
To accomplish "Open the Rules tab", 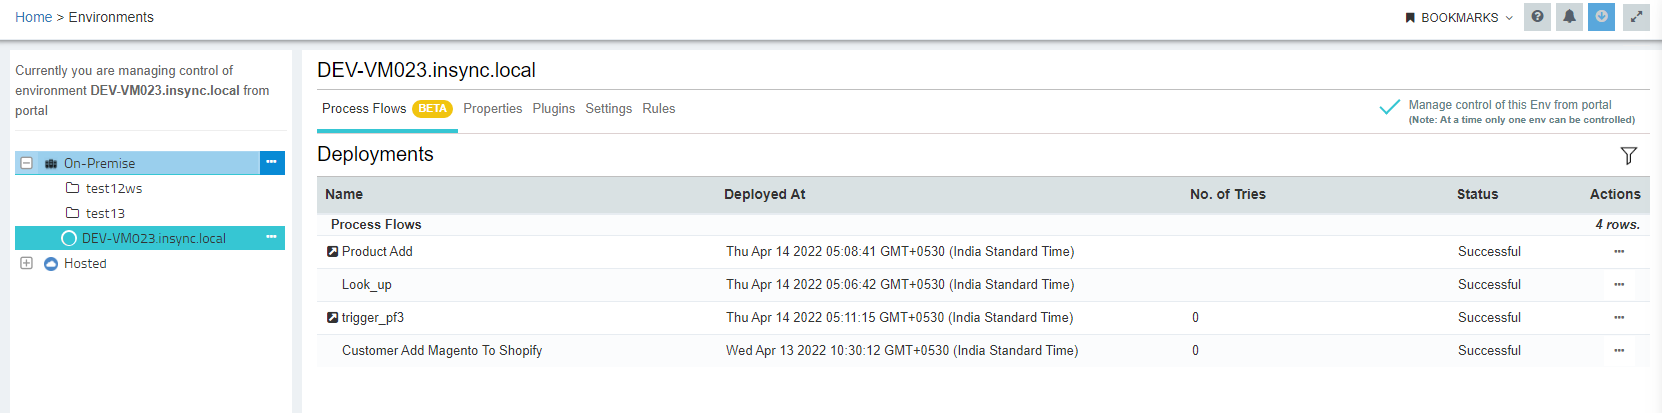I will click(658, 109).
